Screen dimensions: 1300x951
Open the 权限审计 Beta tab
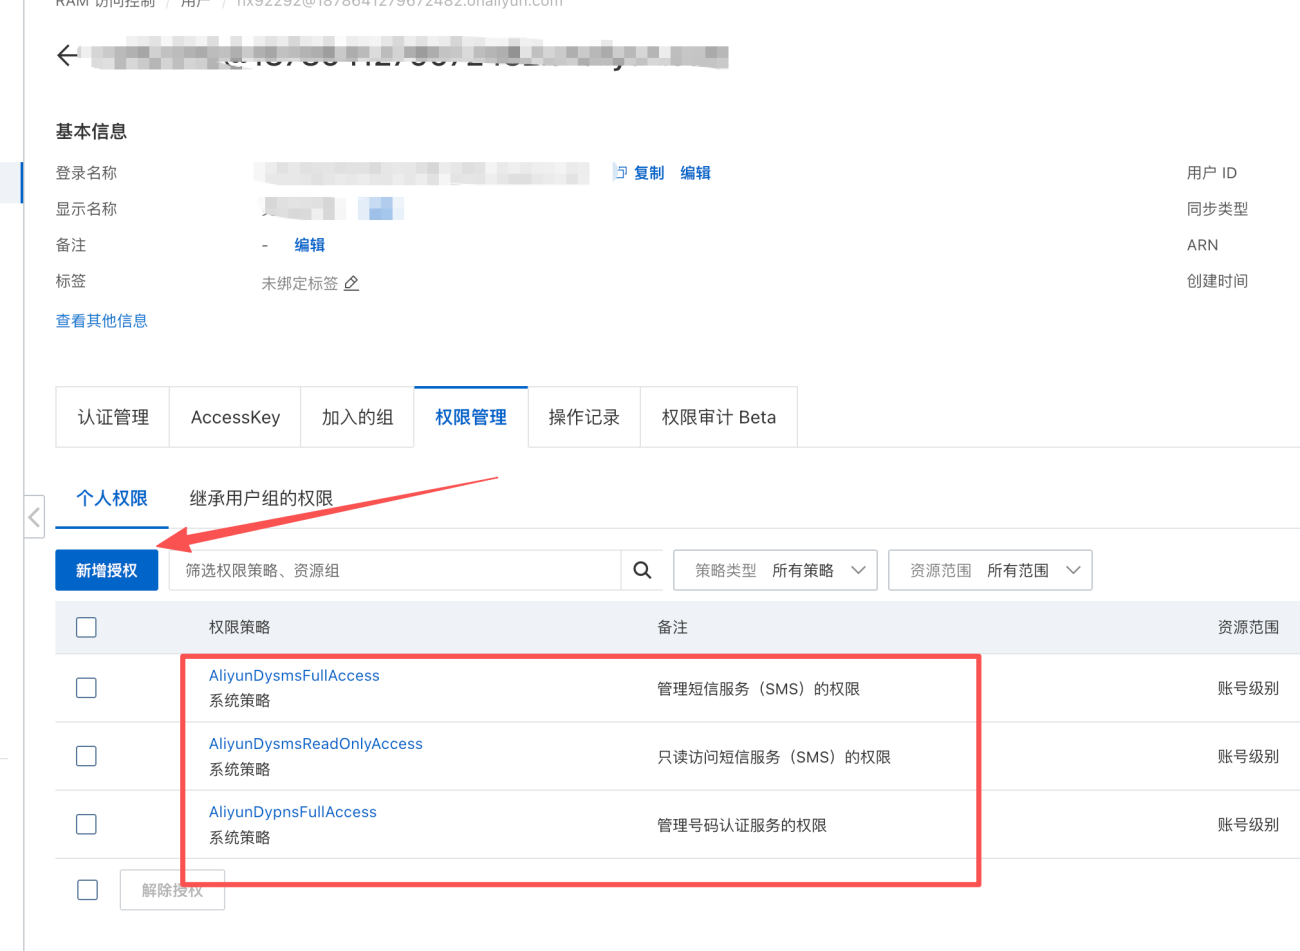719,417
